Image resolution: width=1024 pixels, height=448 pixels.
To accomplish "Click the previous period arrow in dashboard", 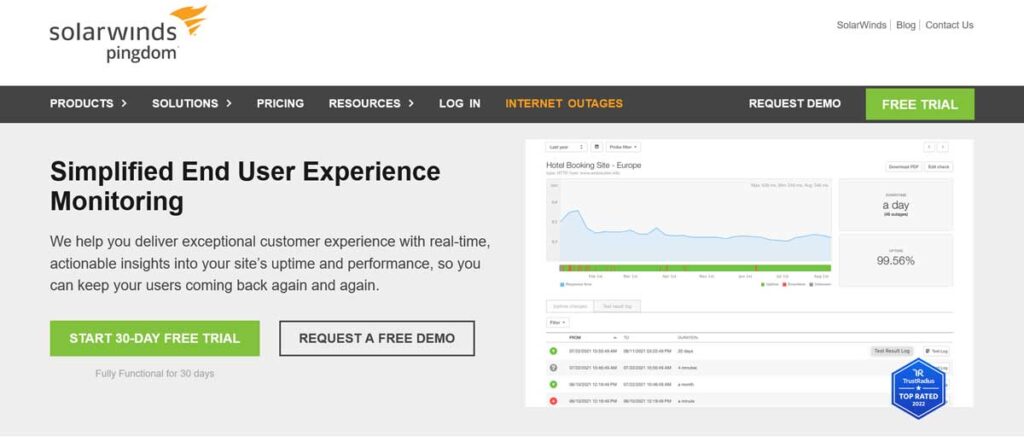I will (x=929, y=148).
